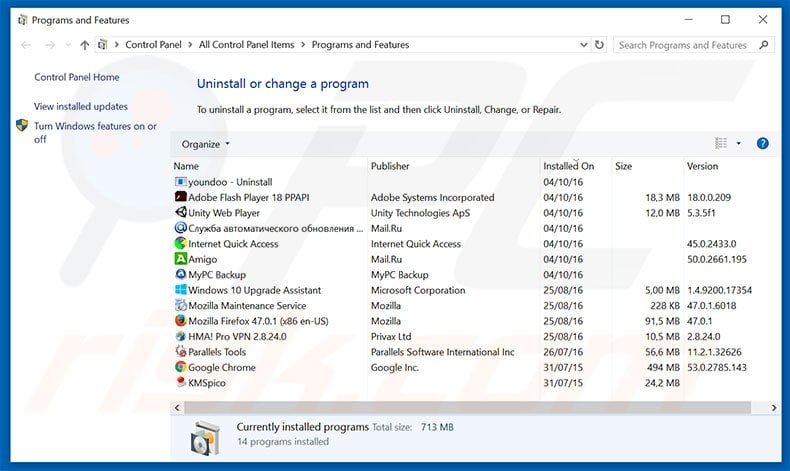The width and height of the screenshot is (790, 471).
Task: Open the recent locations dropdown arrow
Action: pos(69,45)
